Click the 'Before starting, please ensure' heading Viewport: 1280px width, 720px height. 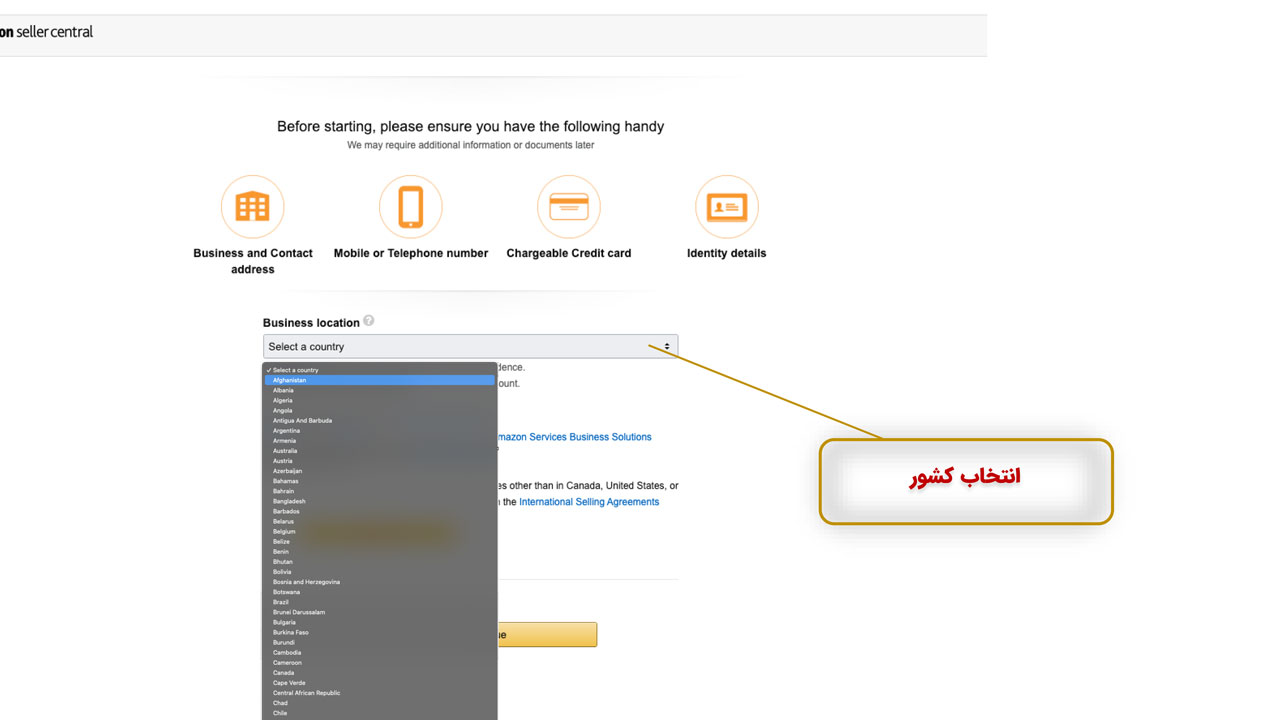(x=471, y=127)
